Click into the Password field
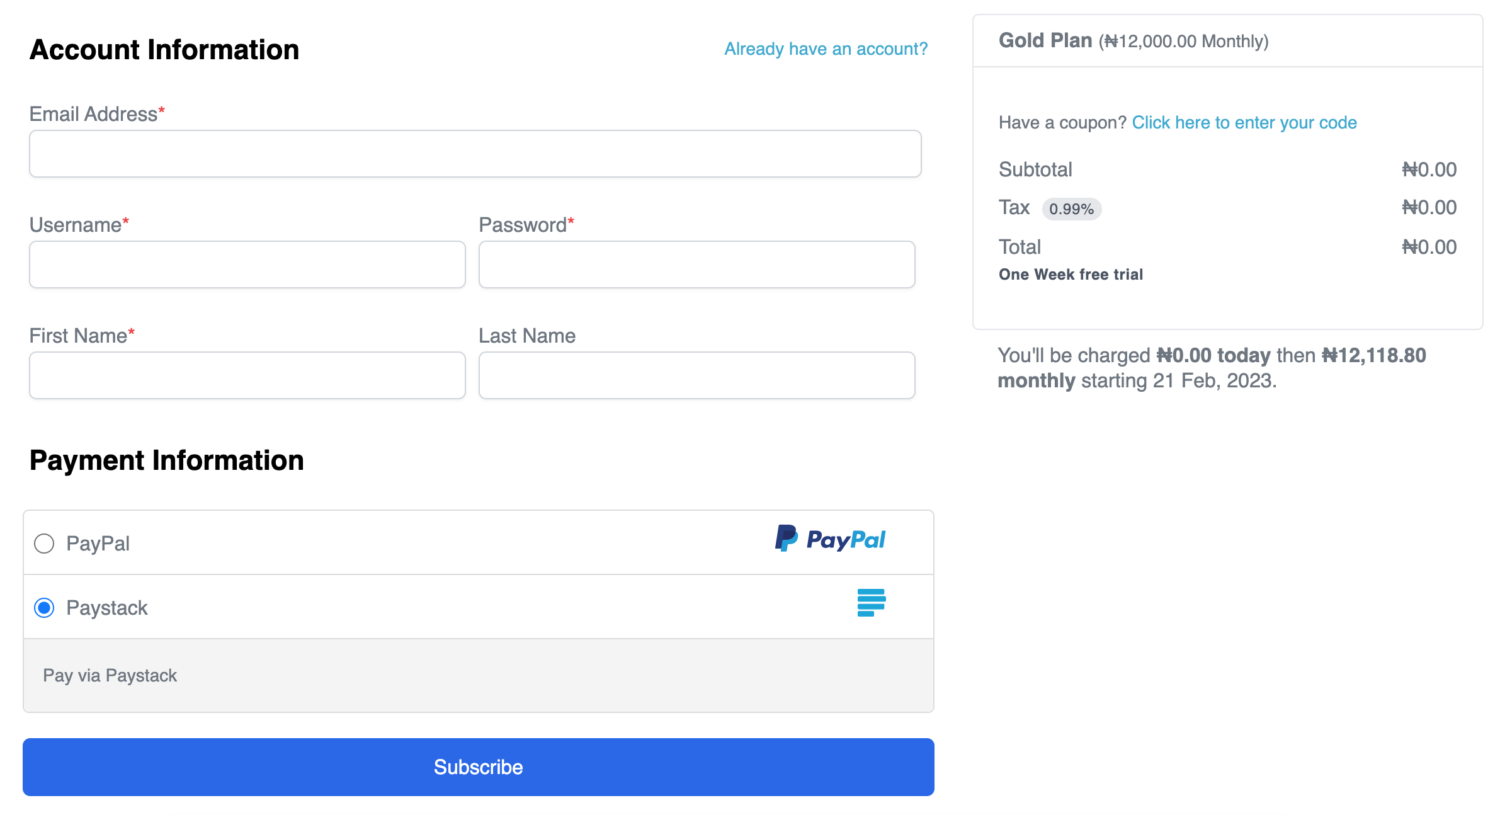The image size is (1500, 815). tap(697, 265)
